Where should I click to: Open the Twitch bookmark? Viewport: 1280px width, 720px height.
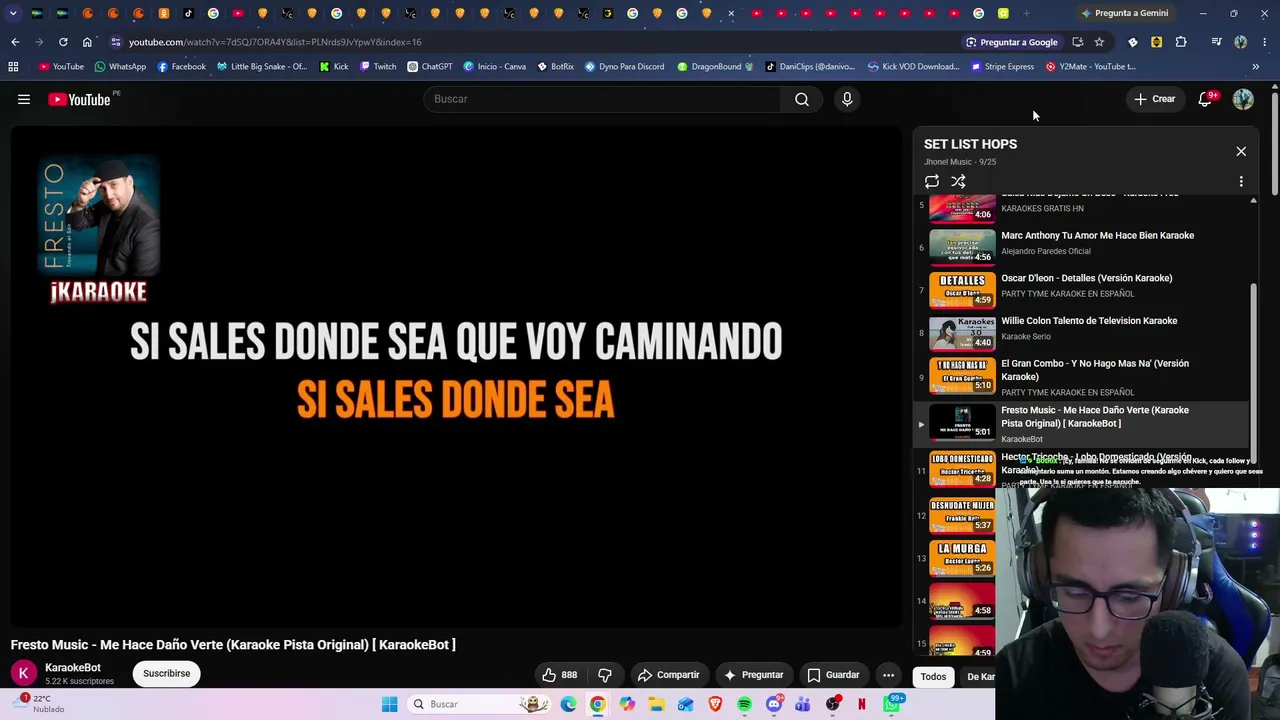pyautogui.click(x=378, y=67)
